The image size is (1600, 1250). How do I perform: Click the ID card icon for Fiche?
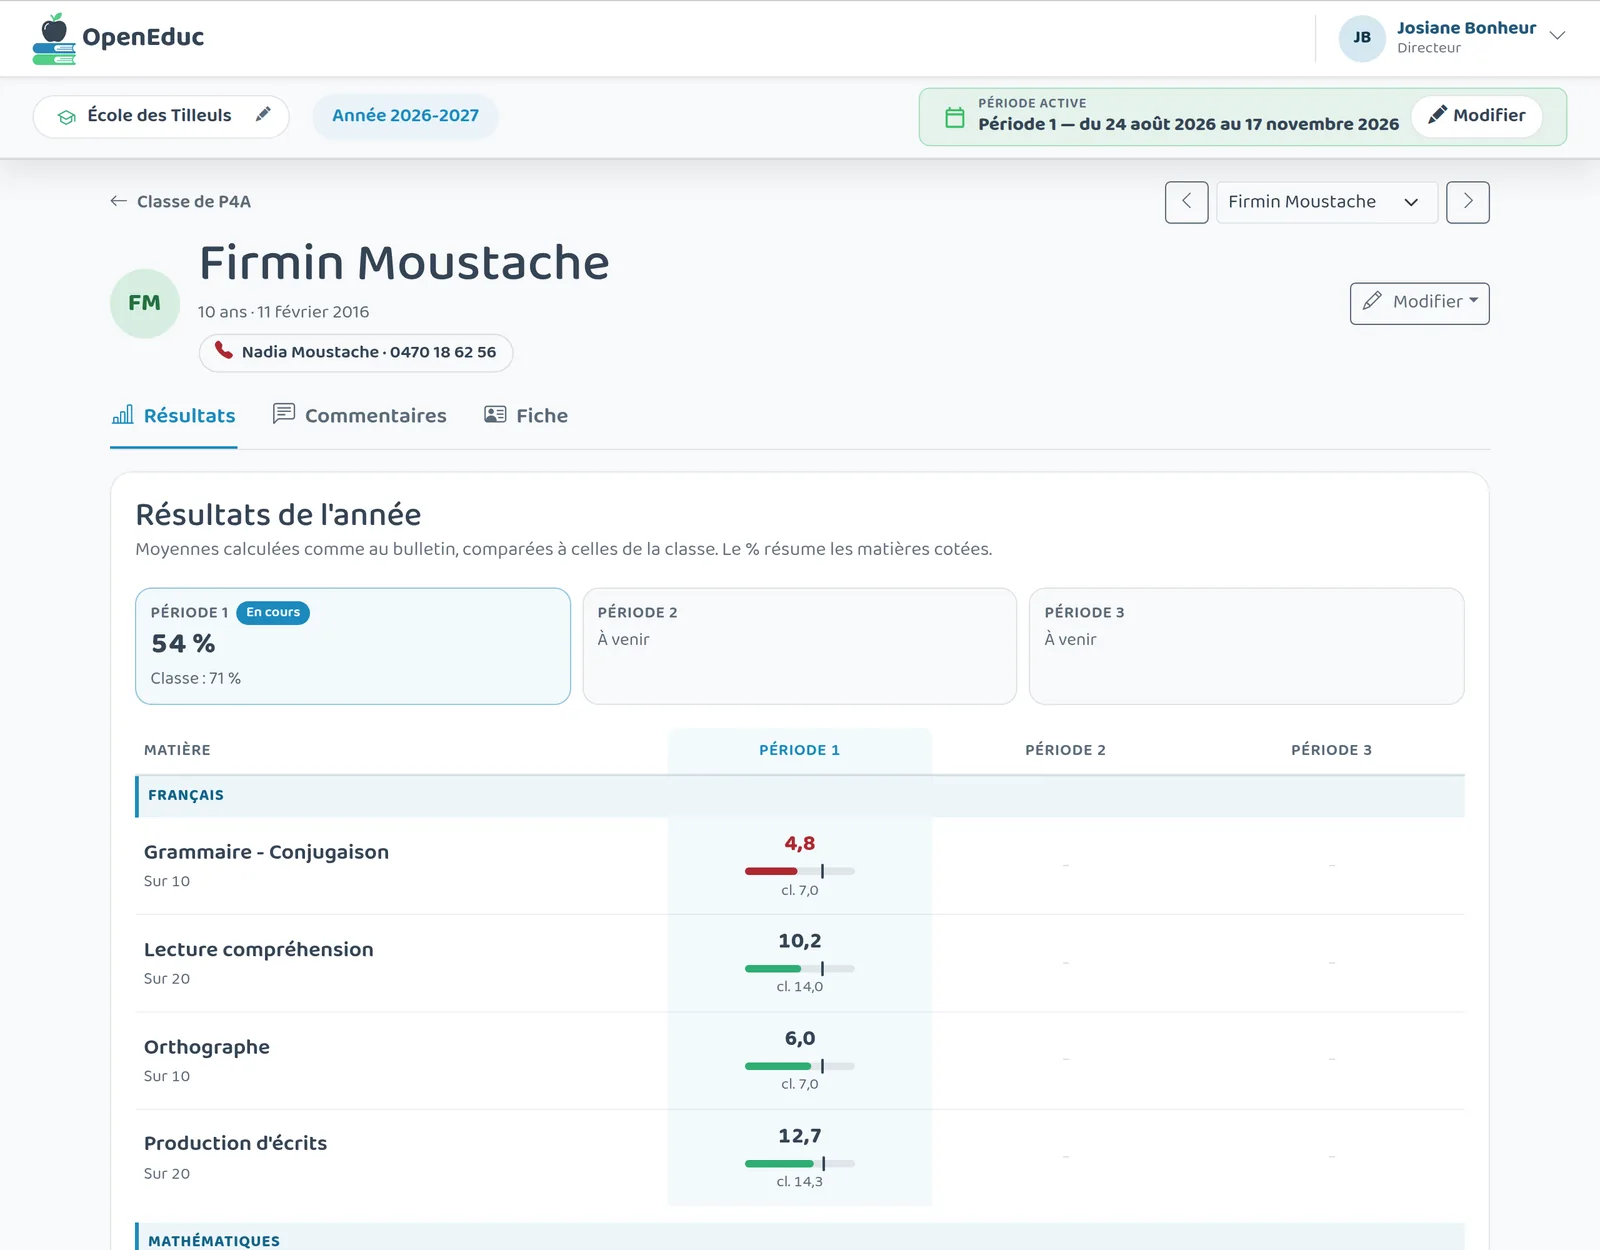[495, 414]
